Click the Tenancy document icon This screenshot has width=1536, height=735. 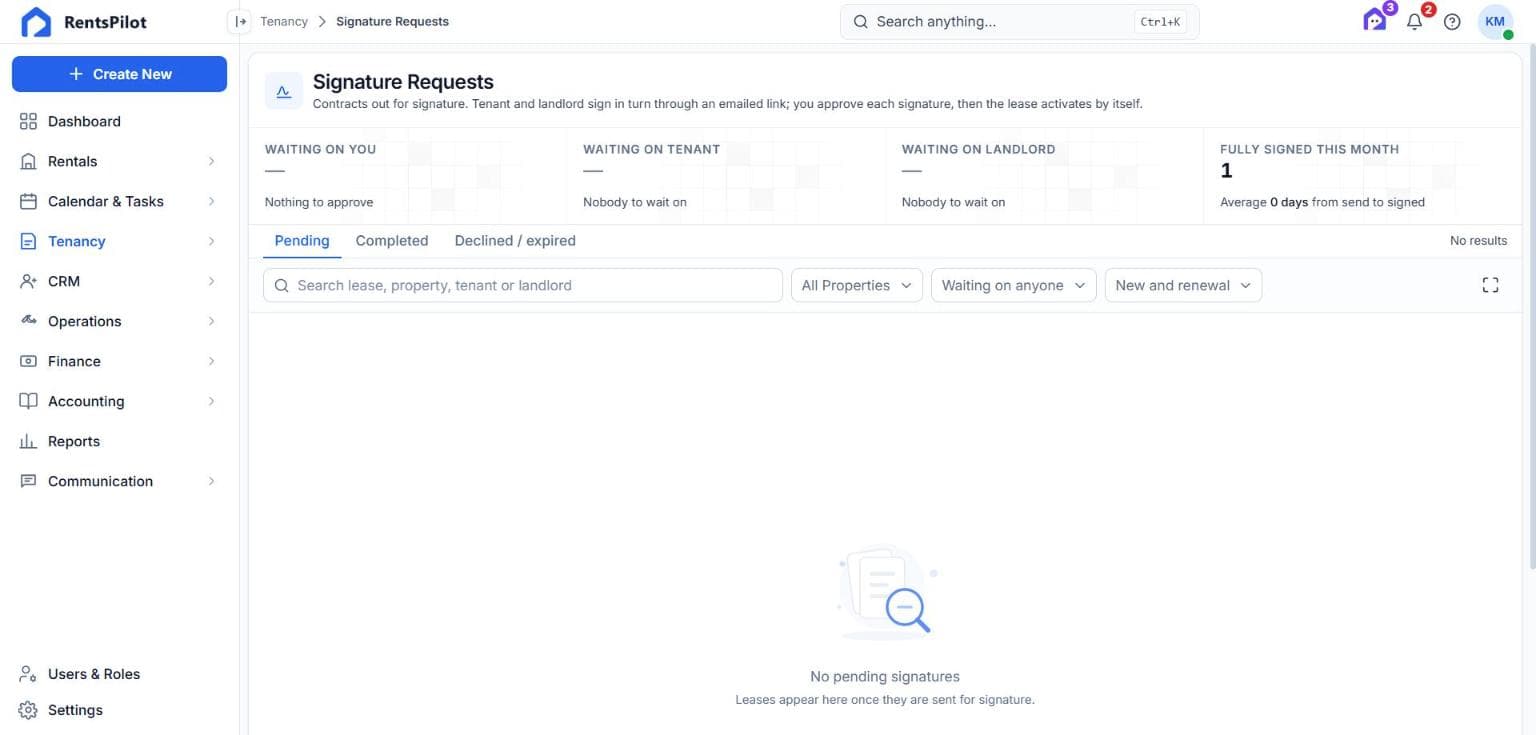coord(28,241)
